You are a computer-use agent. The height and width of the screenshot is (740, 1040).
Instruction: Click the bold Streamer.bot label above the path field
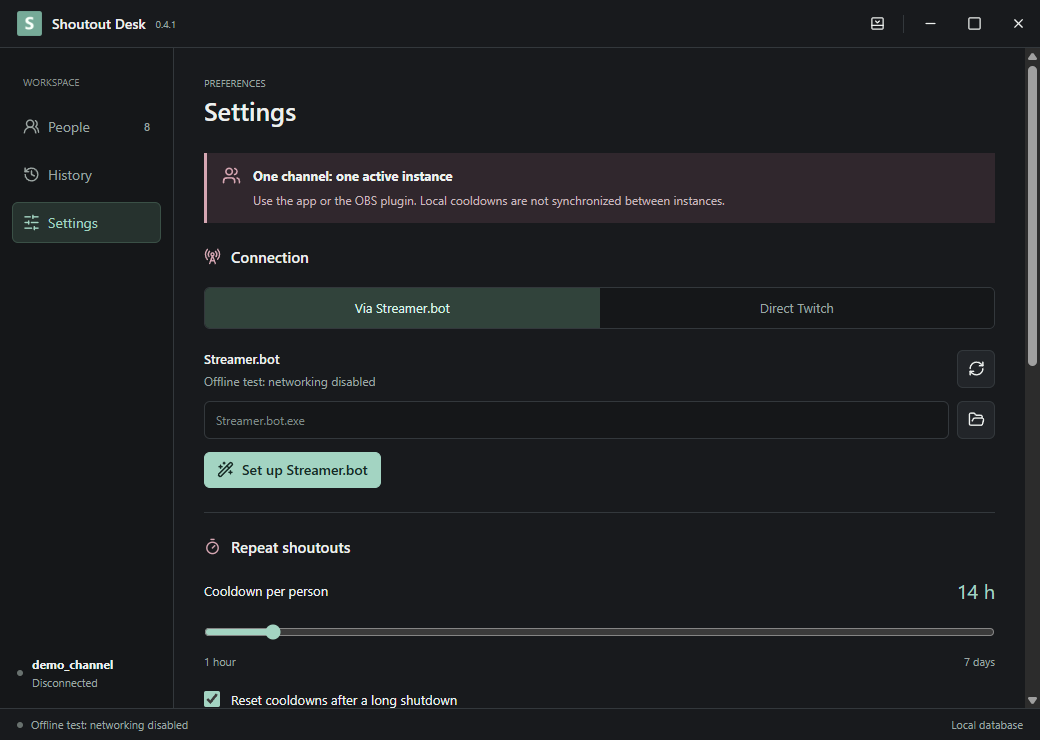241,359
